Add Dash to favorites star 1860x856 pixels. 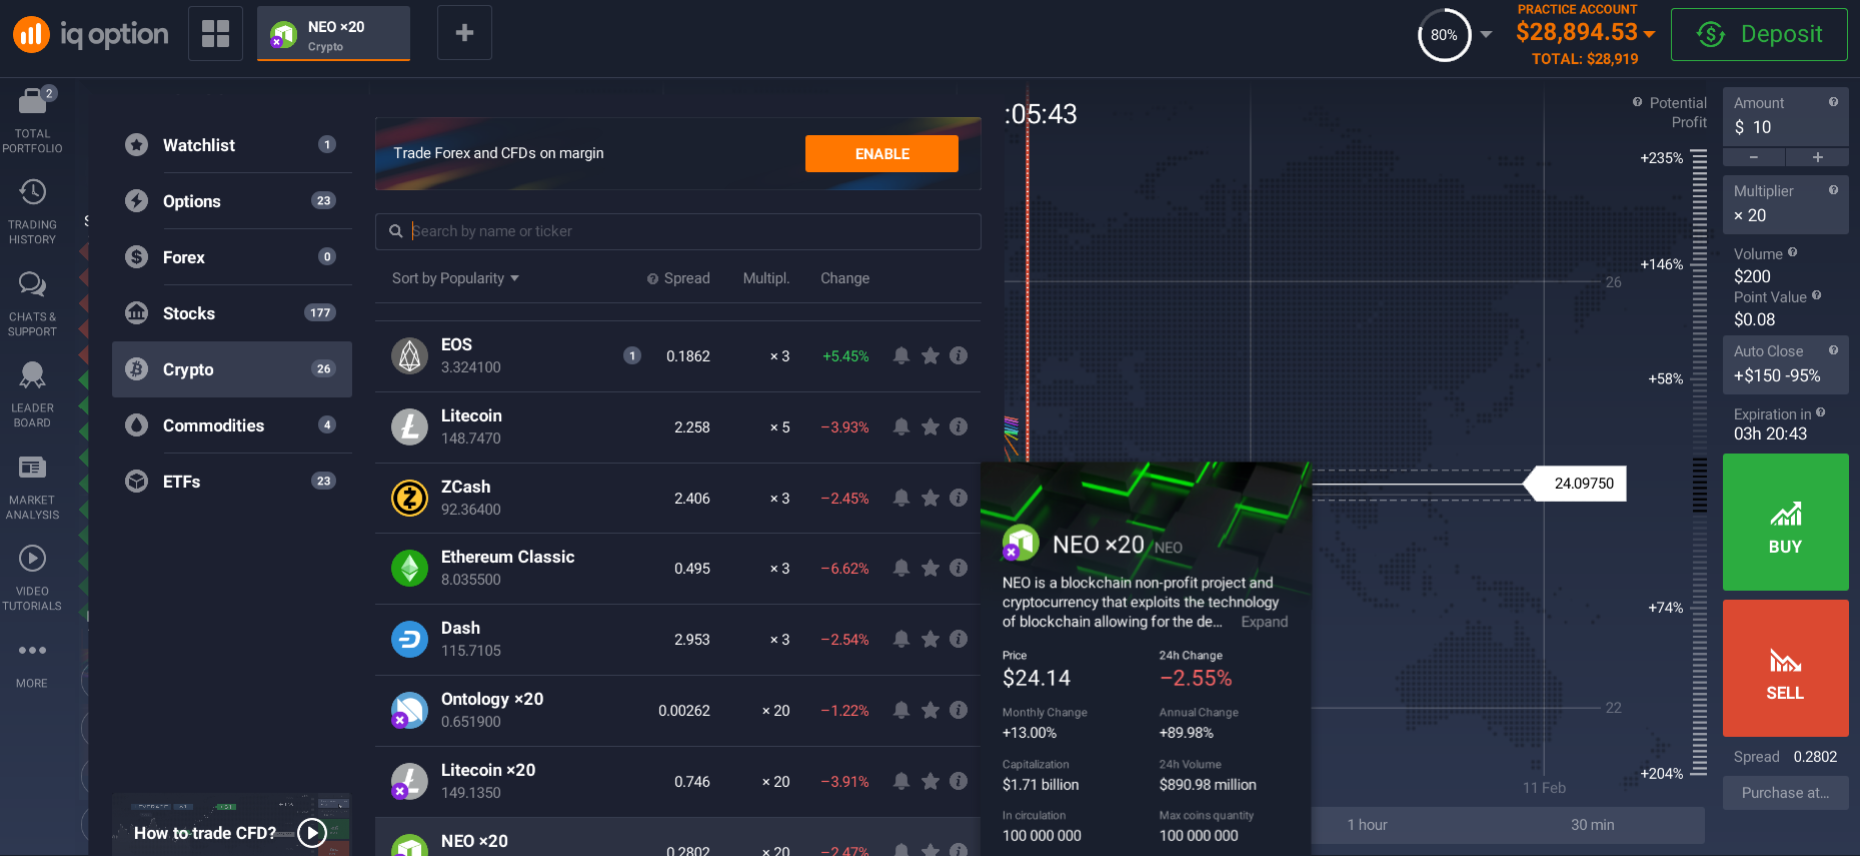(930, 638)
